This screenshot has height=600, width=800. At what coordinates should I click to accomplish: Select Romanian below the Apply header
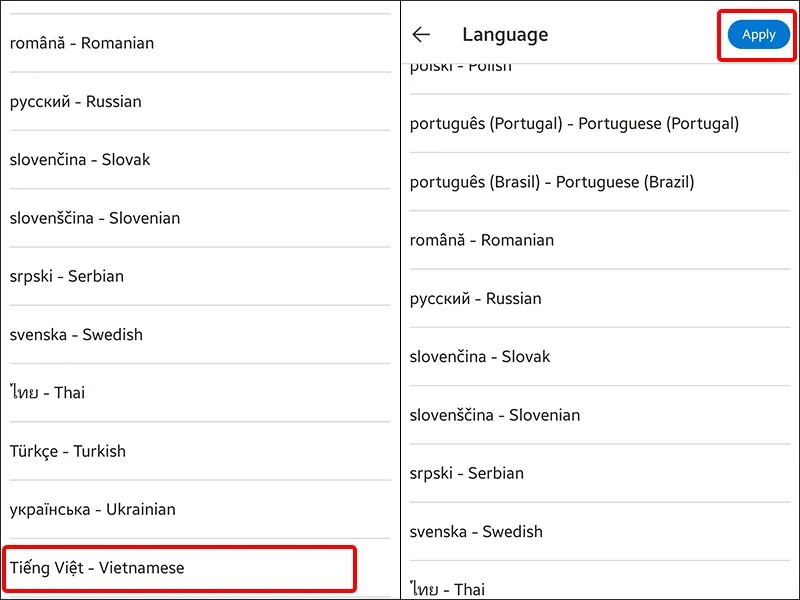coord(481,240)
